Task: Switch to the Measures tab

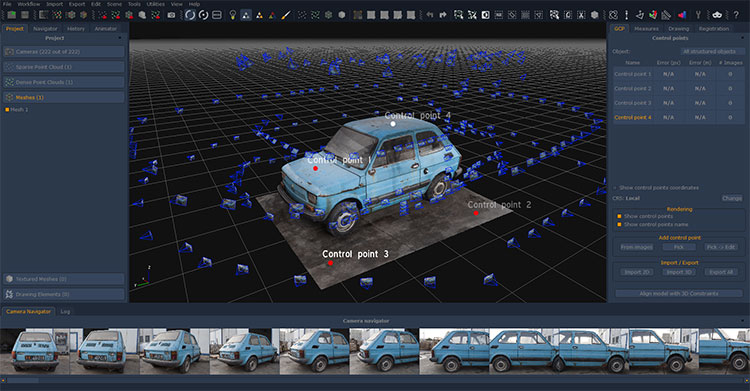Action: click(x=646, y=29)
